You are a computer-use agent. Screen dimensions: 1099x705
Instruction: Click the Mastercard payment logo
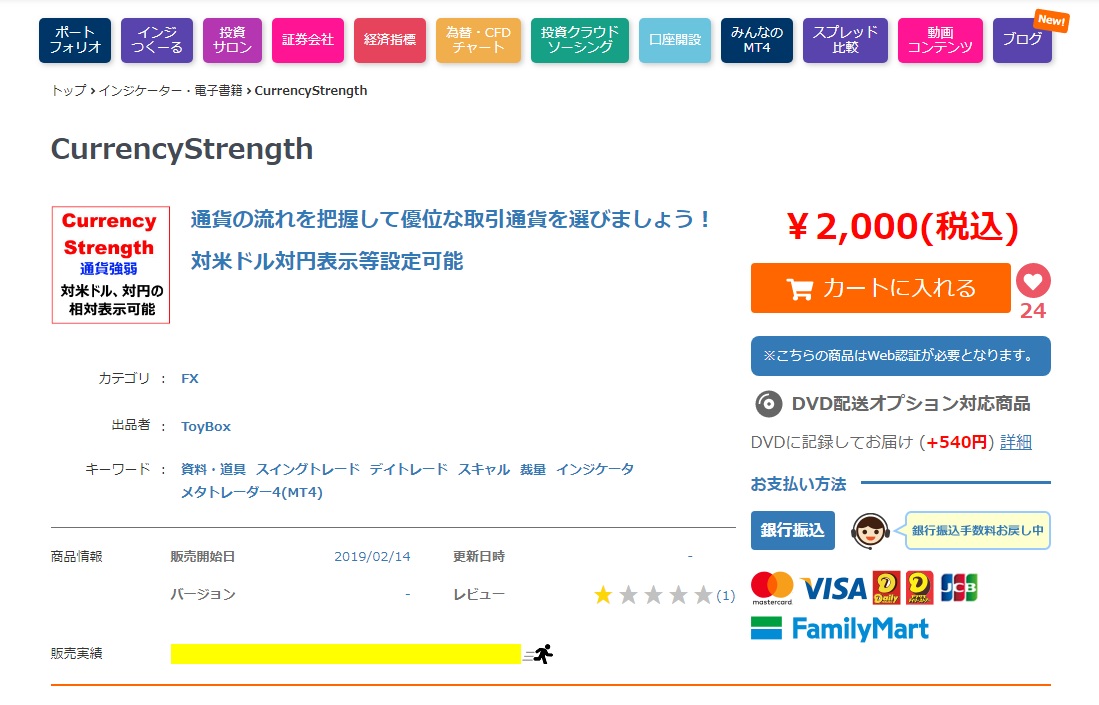[771, 587]
